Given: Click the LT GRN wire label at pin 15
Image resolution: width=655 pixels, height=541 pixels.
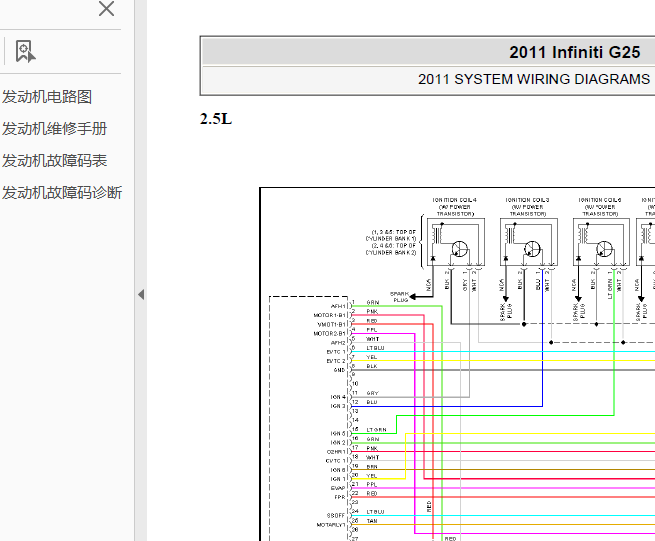Looking at the screenshot, I should click(376, 429).
